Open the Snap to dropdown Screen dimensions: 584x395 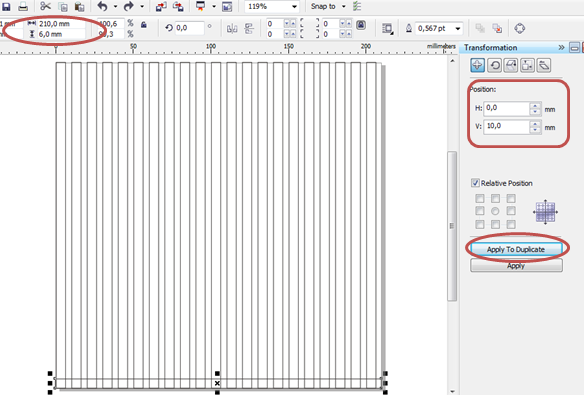click(343, 6)
